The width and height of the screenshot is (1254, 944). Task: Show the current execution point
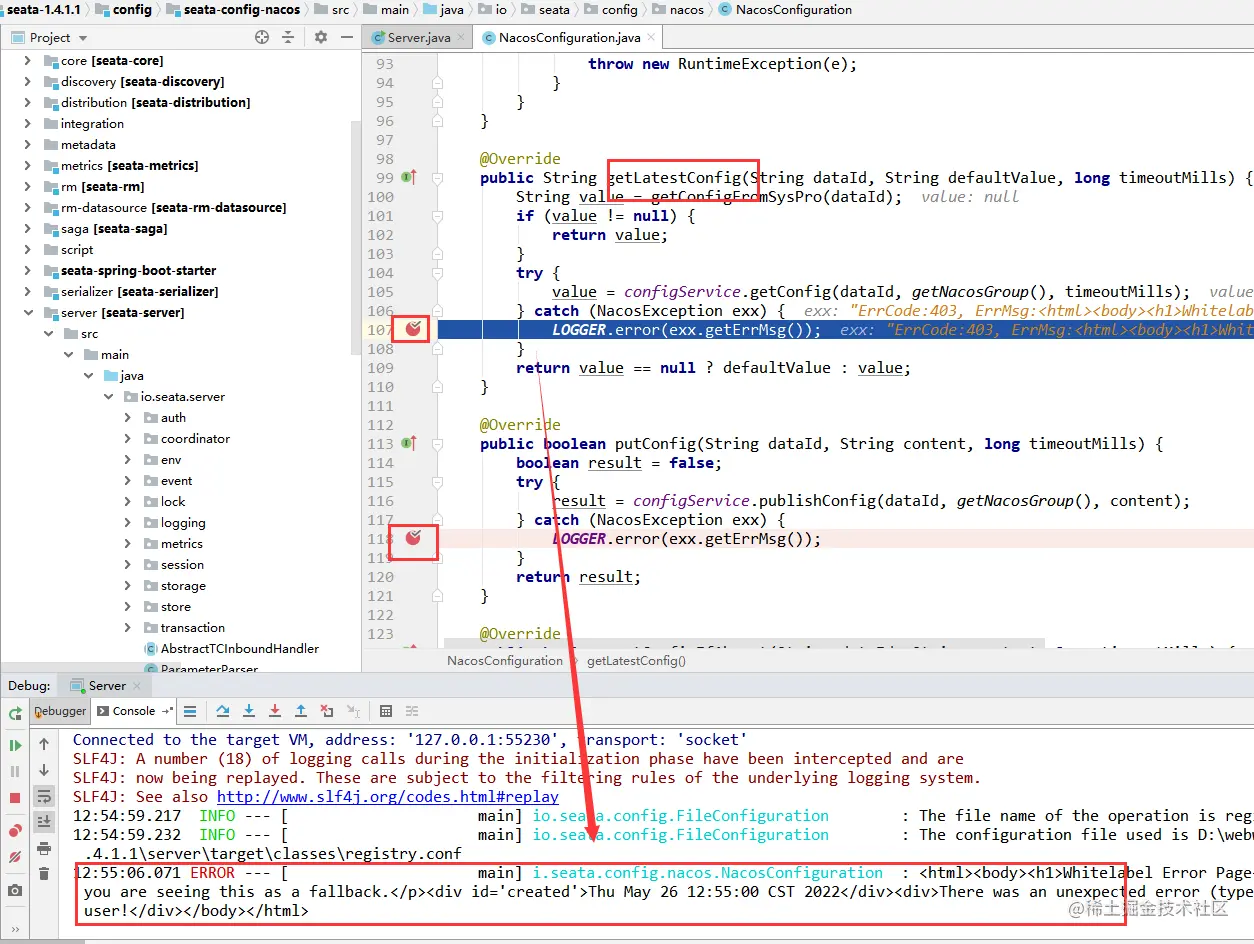(x=190, y=711)
